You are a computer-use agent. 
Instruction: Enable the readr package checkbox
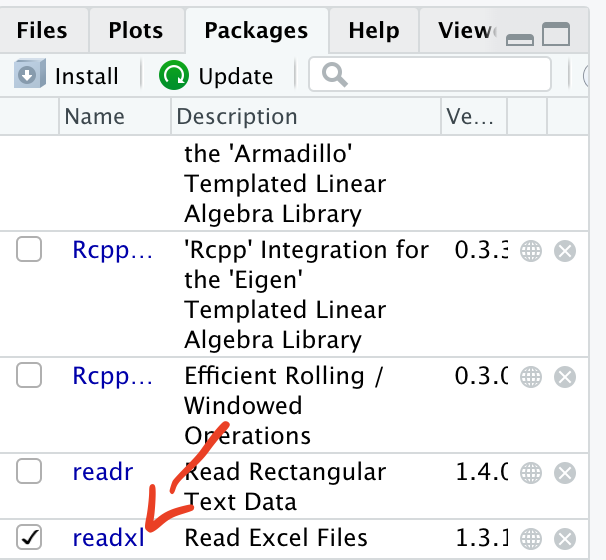(29, 471)
